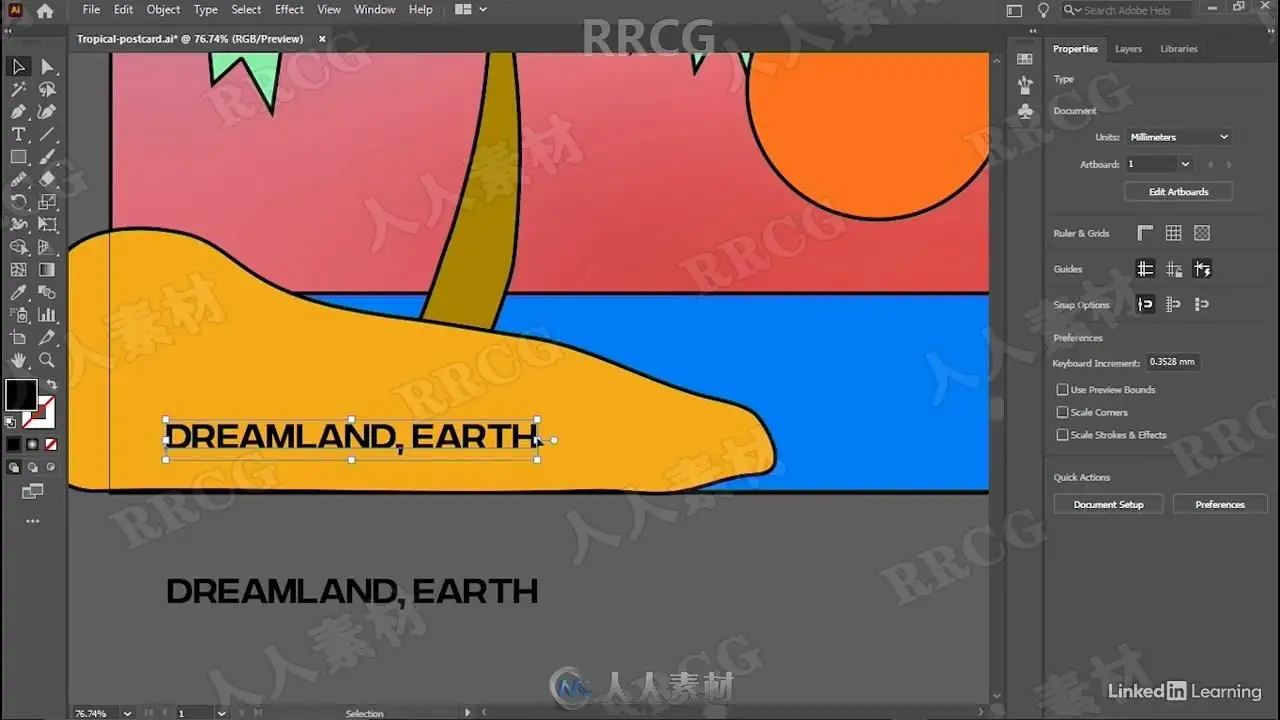This screenshot has height=720, width=1280.
Task: Pick the Eraser tool
Action: click(x=47, y=180)
